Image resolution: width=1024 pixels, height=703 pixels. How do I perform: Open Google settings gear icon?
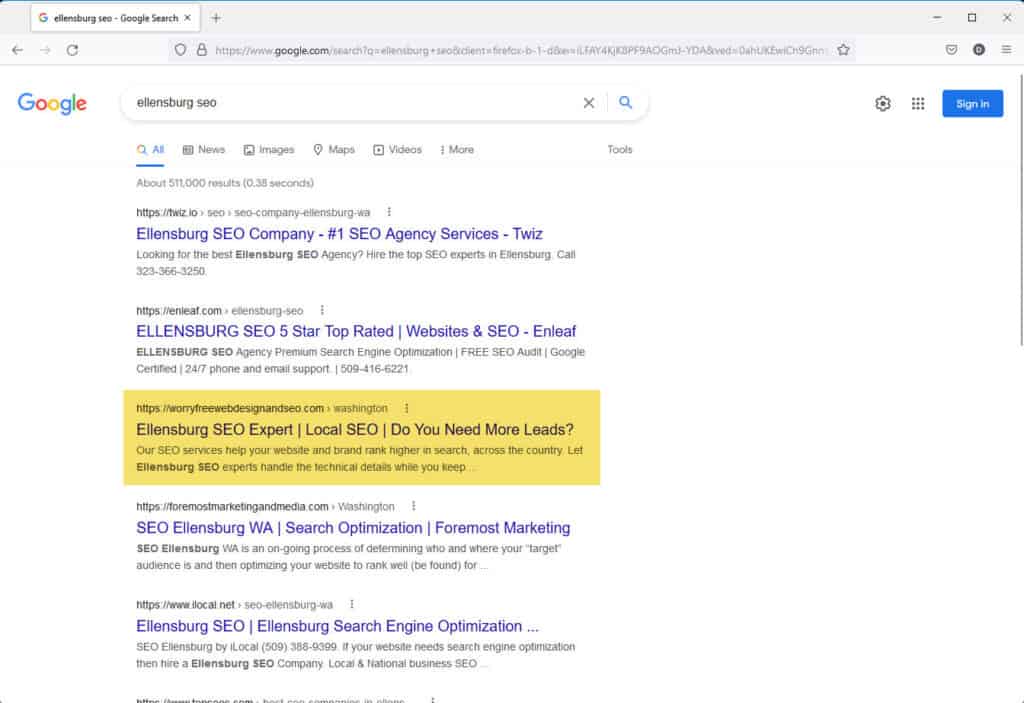883,103
